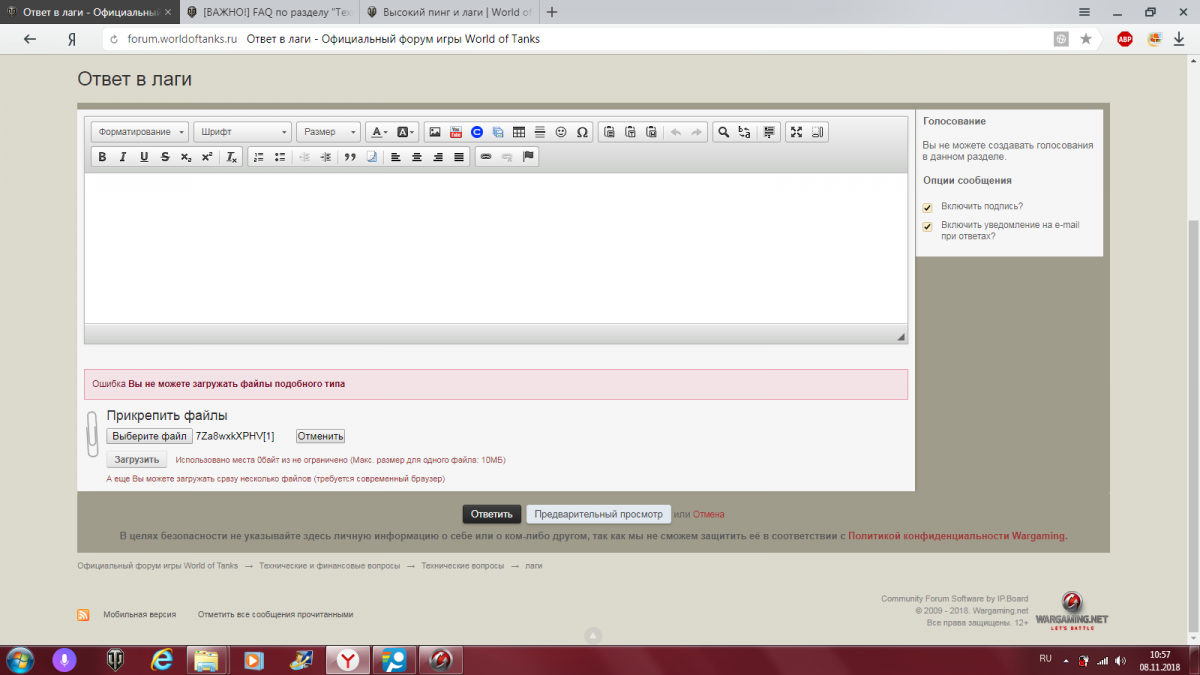
Task: Go back in browser
Action: [29, 39]
